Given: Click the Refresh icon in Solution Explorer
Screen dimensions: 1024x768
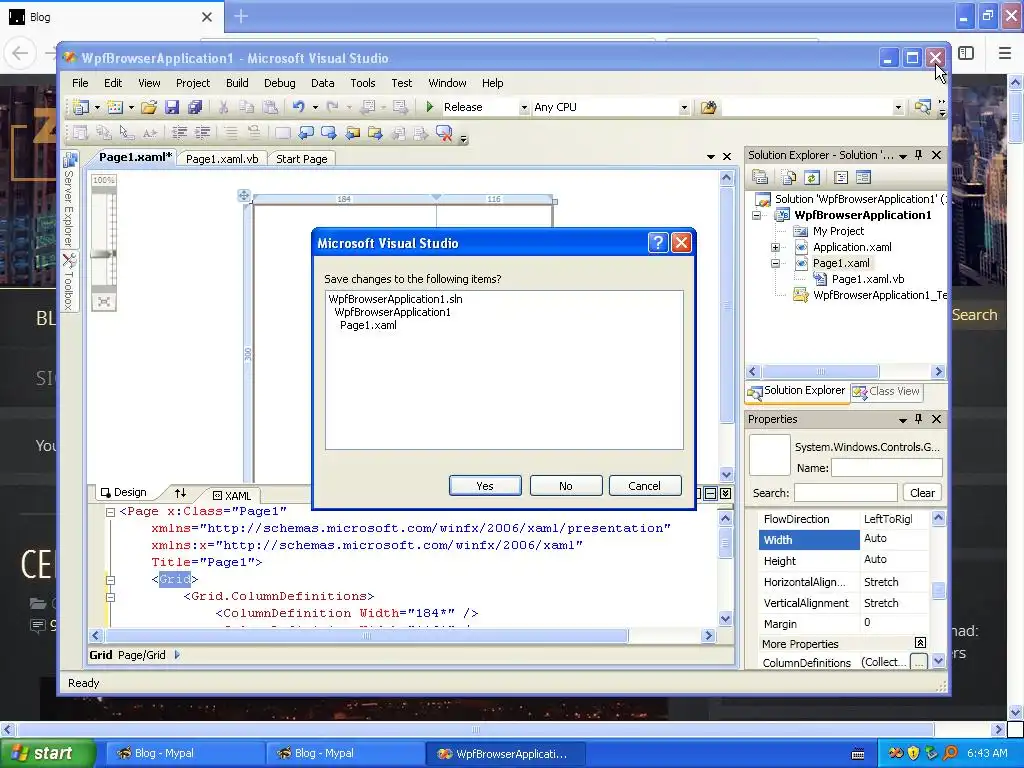Looking at the screenshot, I should (811, 177).
